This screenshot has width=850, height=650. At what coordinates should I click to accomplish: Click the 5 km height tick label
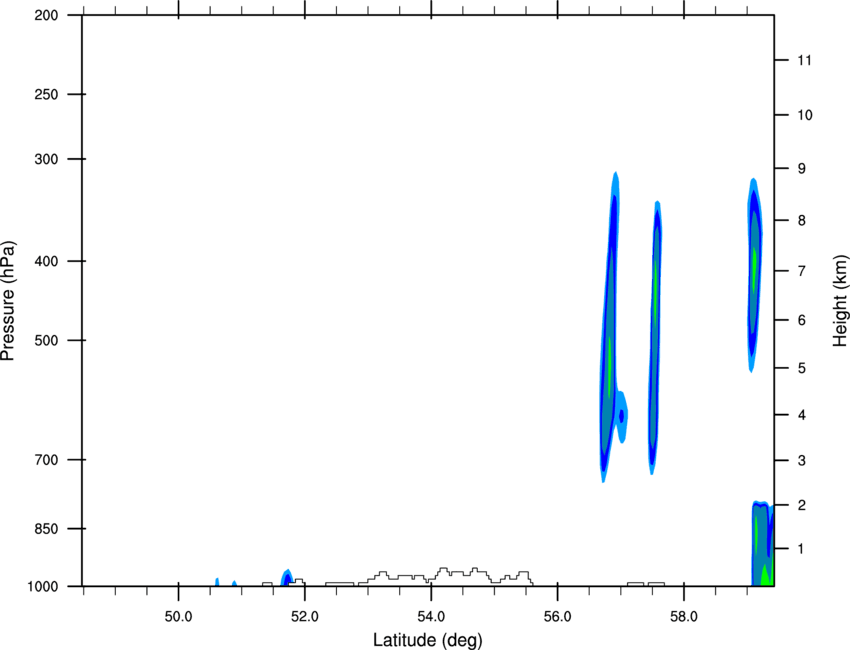(801, 368)
